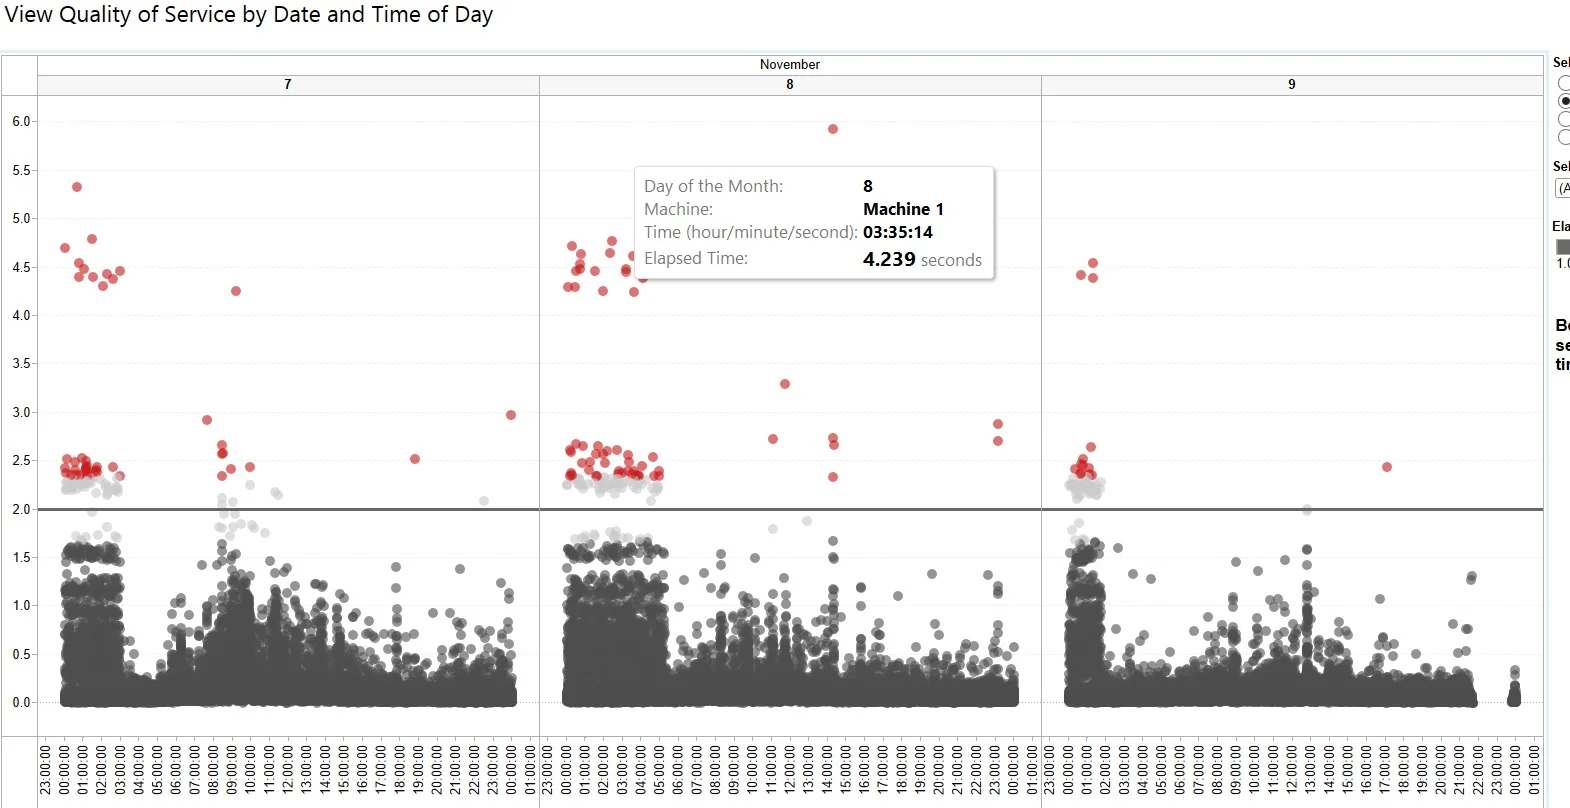
Task: Click the View Quality of Service title
Action: coord(249,15)
